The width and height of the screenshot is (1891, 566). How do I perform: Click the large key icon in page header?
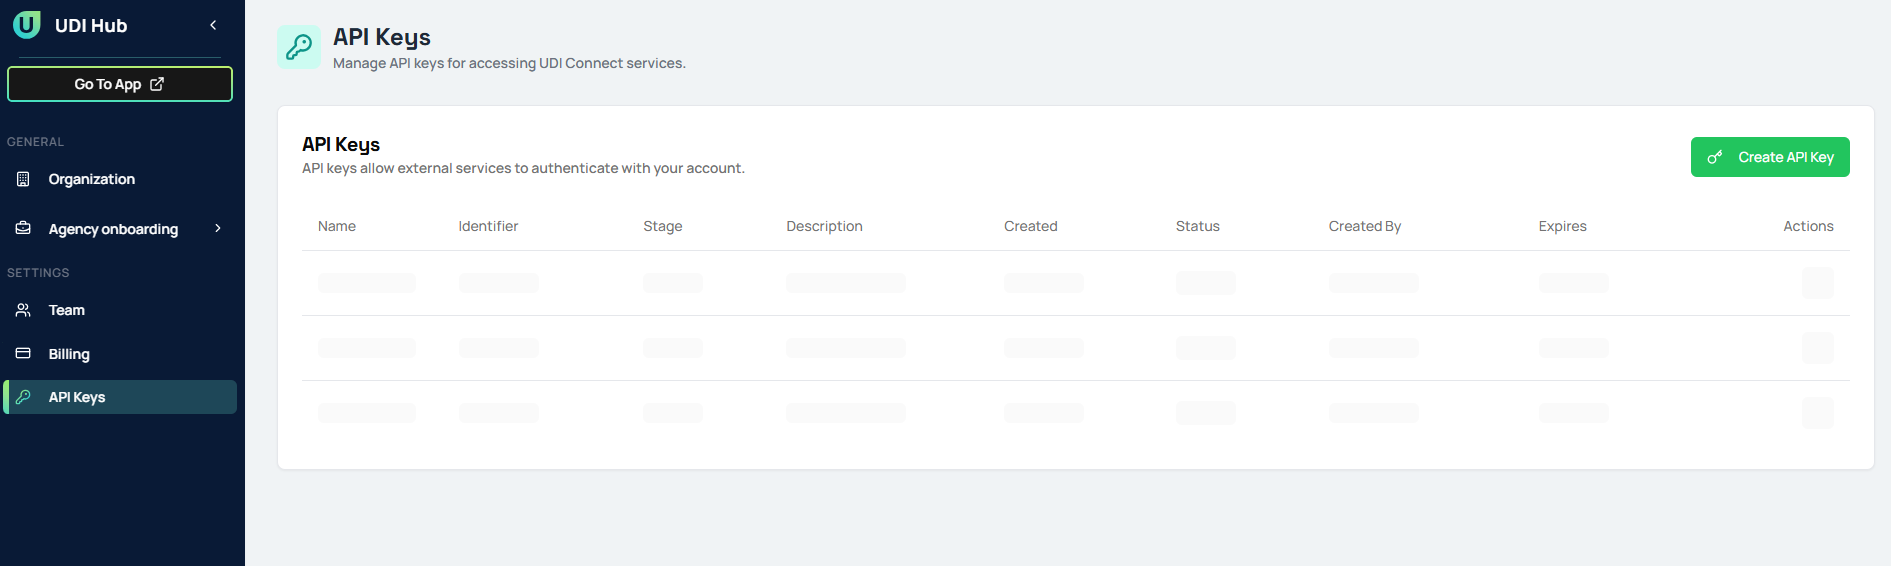tap(299, 47)
